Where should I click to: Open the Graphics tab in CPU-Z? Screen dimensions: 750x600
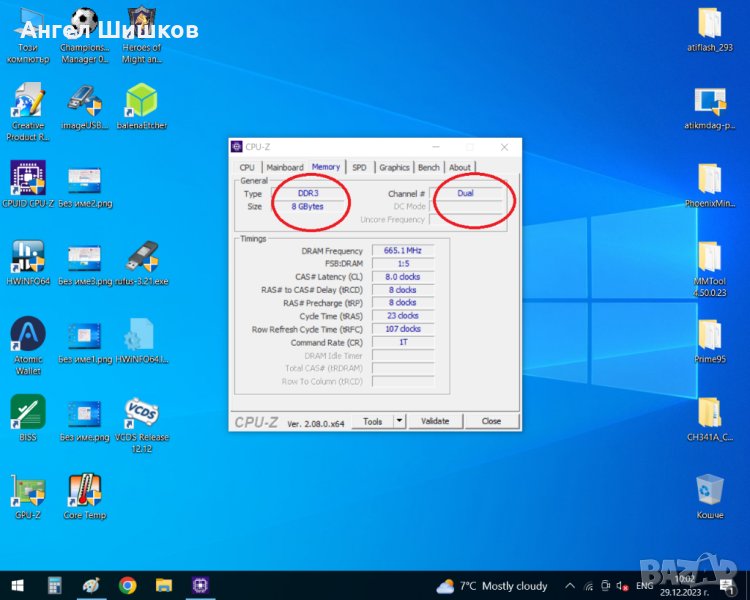point(394,167)
